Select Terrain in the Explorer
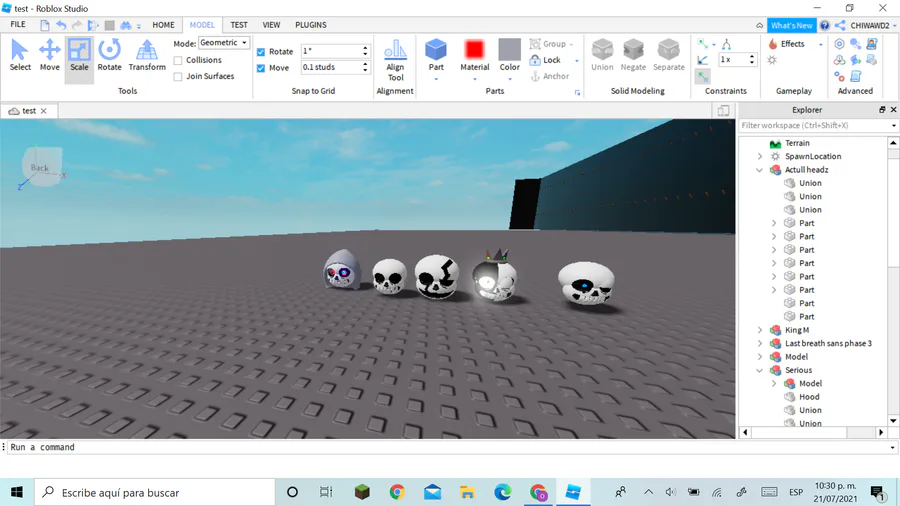The height and width of the screenshot is (506, 900). 797,143
